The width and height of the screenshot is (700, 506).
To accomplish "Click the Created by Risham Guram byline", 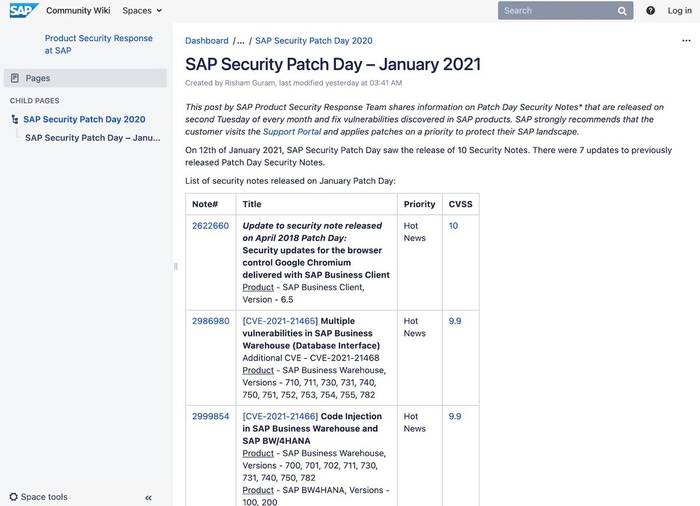I will coord(293,83).
